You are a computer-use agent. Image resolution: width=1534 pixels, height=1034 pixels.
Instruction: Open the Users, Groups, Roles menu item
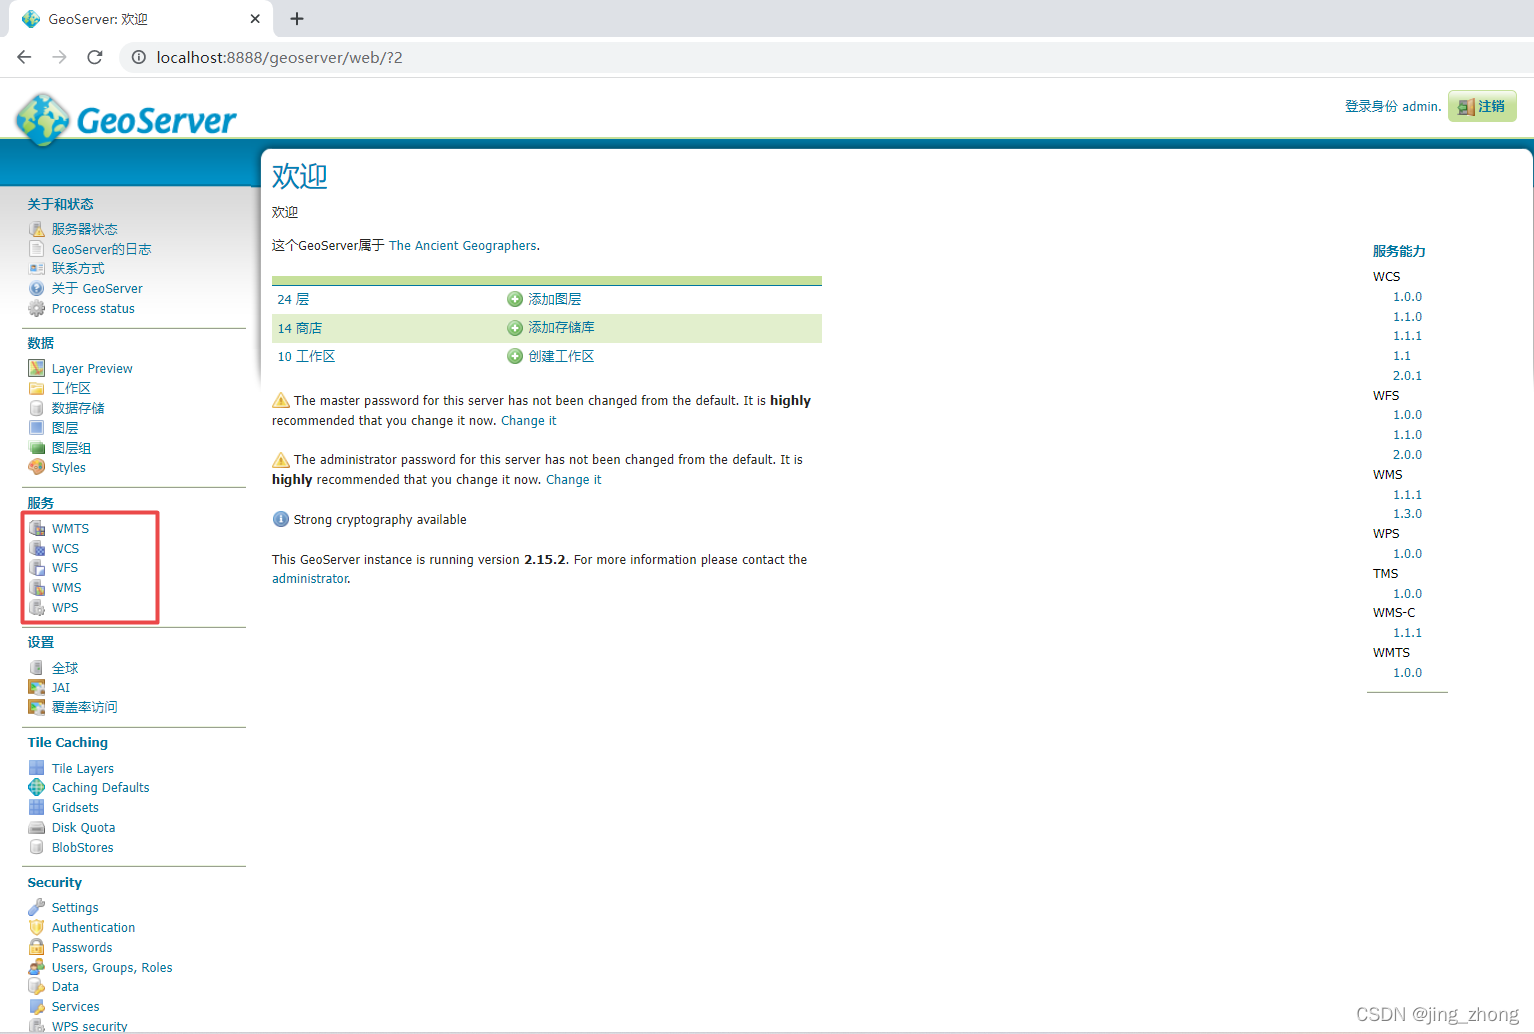[x=112, y=968]
